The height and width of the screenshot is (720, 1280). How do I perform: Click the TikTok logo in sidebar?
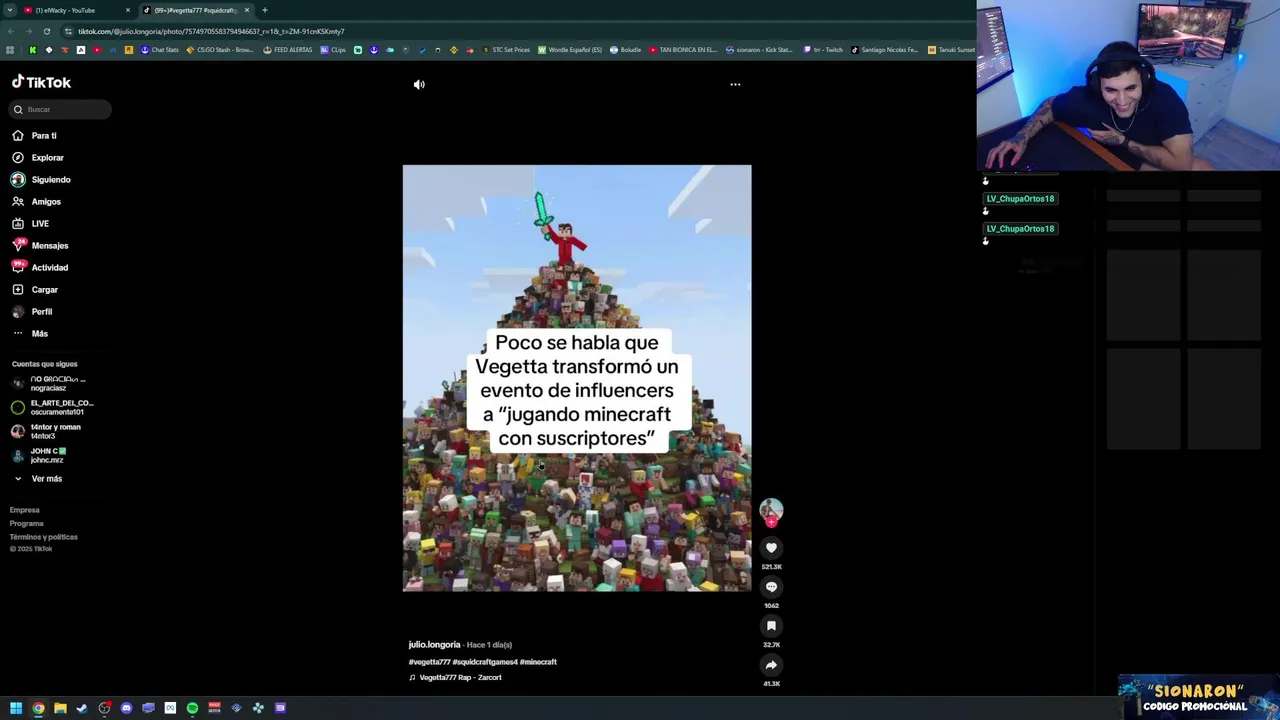[x=41, y=82]
